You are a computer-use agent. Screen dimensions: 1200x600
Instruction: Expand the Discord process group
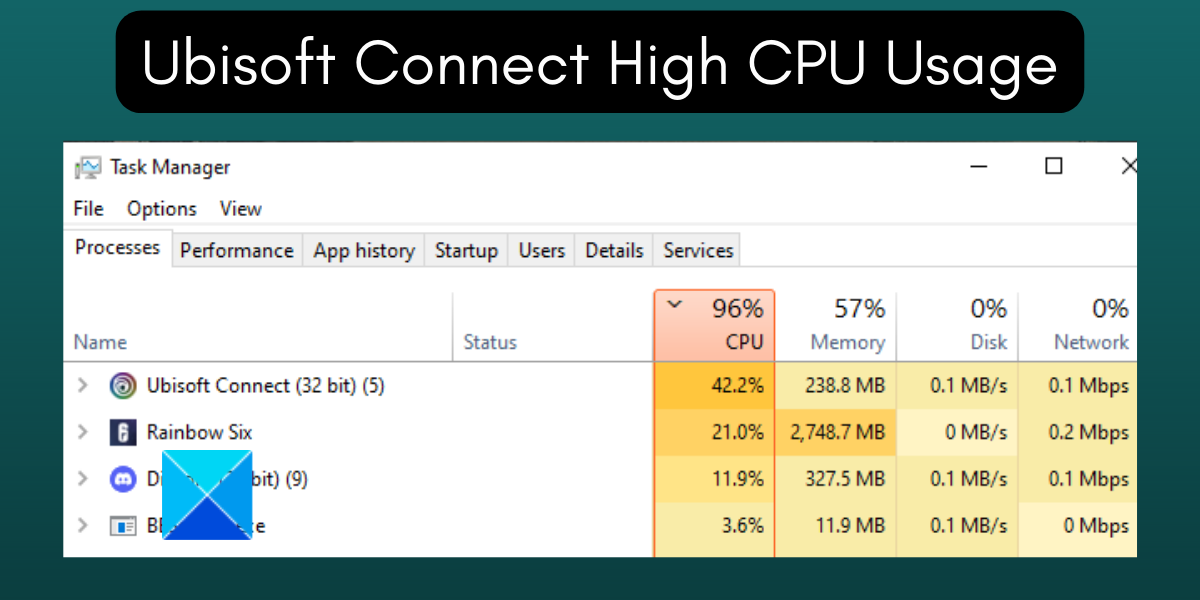point(83,479)
